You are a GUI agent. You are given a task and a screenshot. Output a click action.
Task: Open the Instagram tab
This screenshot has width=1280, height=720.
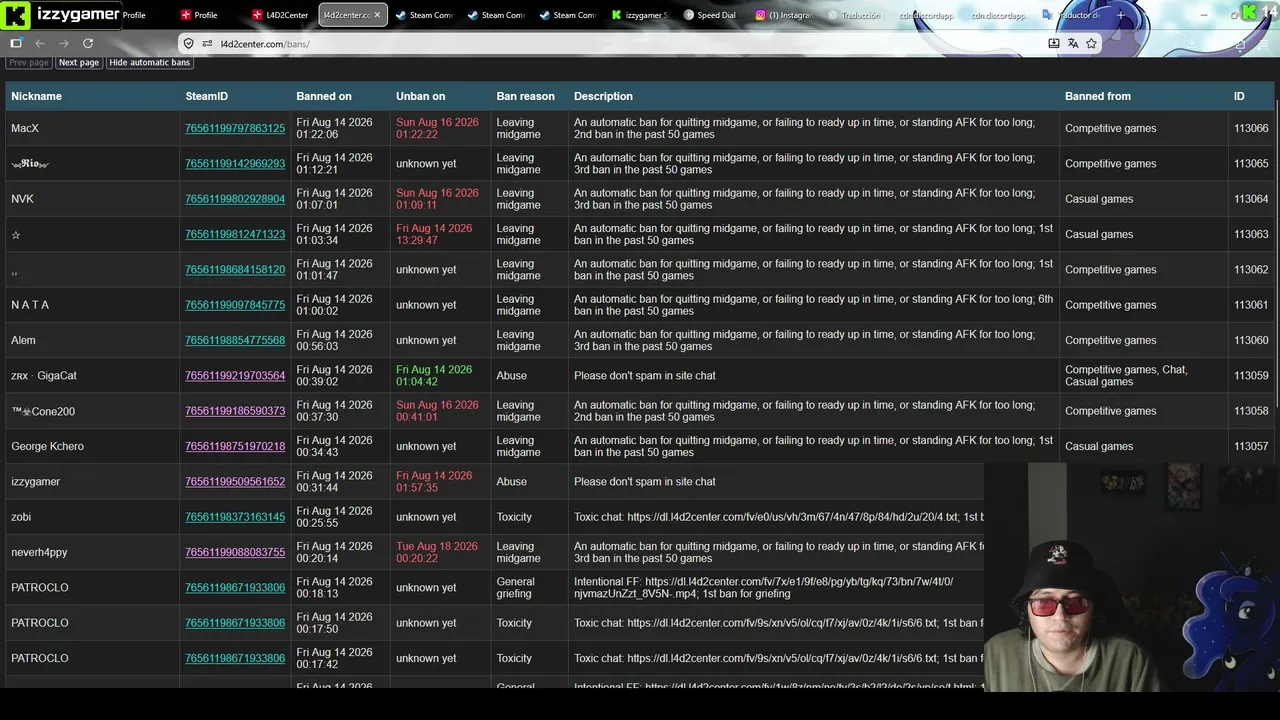tap(784, 15)
